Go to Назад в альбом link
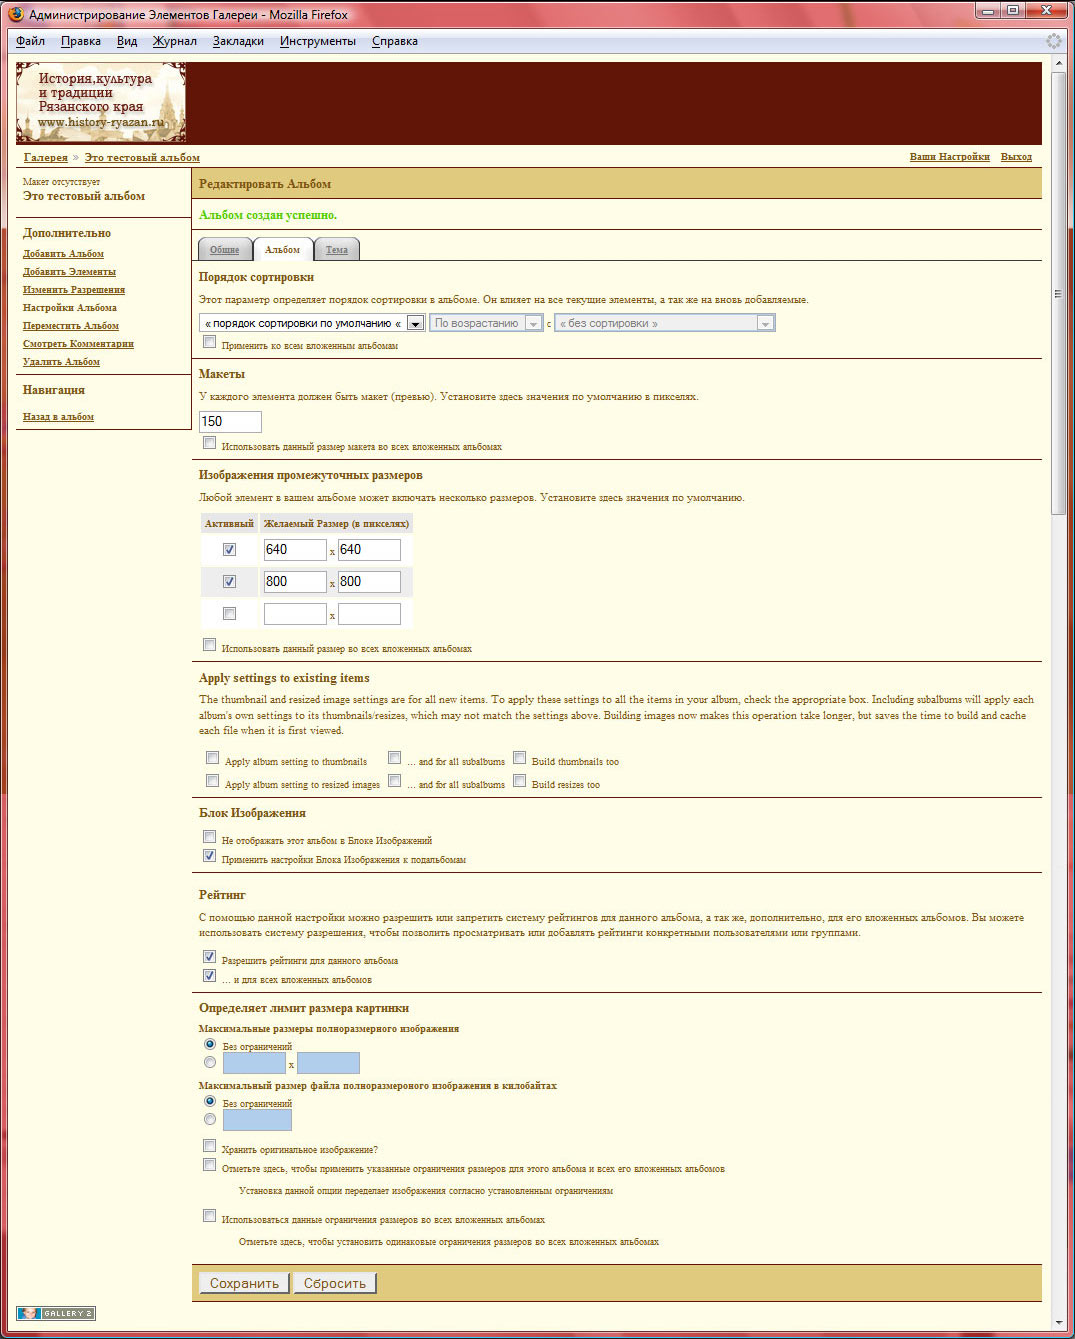The height and width of the screenshot is (1339, 1075). [58, 417]
